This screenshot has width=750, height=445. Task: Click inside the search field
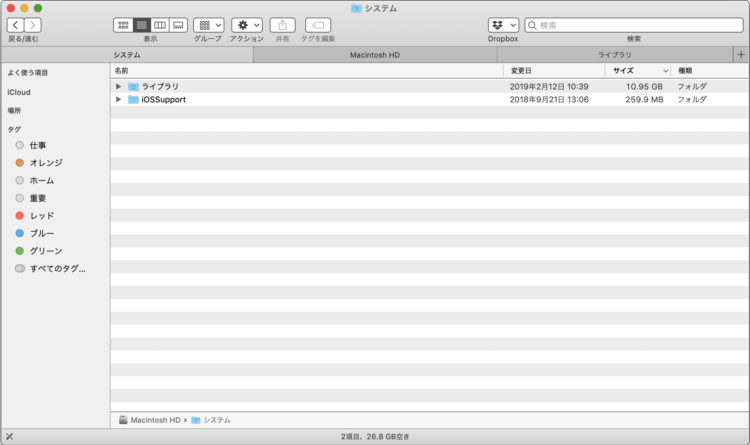(634, 25)
